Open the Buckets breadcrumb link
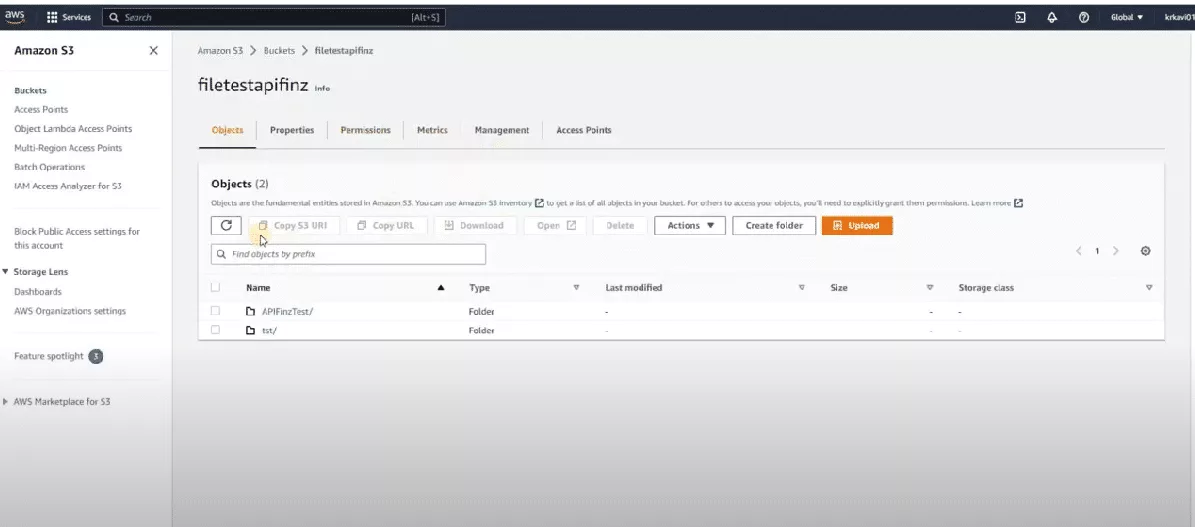 tap(280, 50)
